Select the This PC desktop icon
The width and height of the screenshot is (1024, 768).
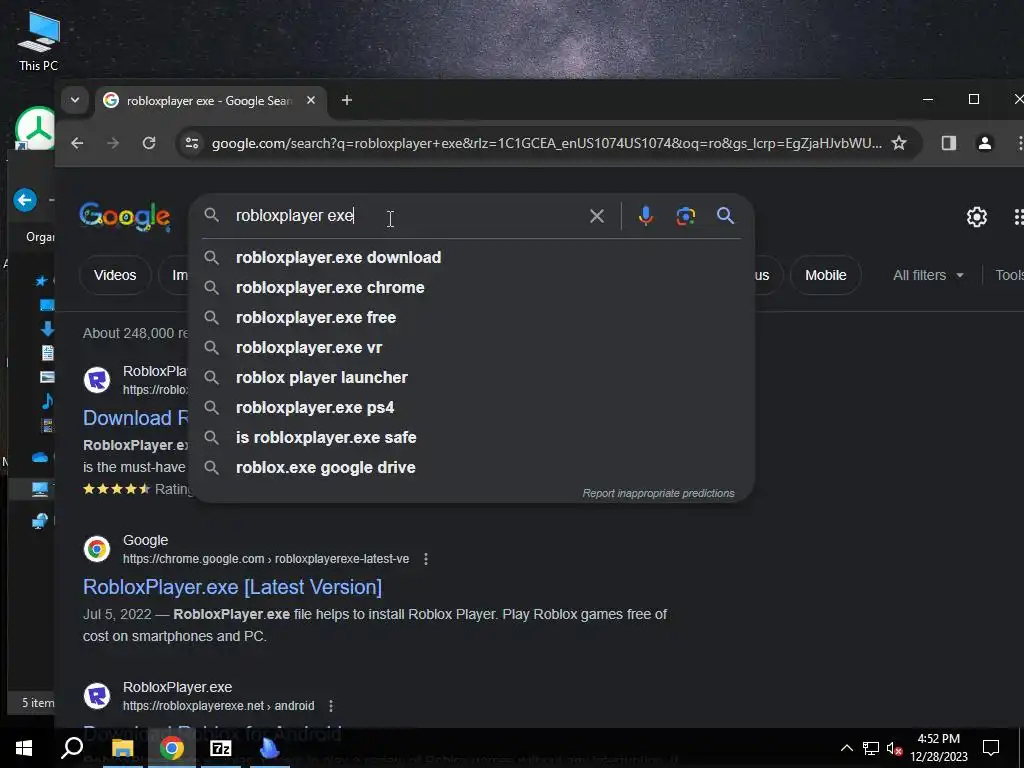tap(39, 42)
